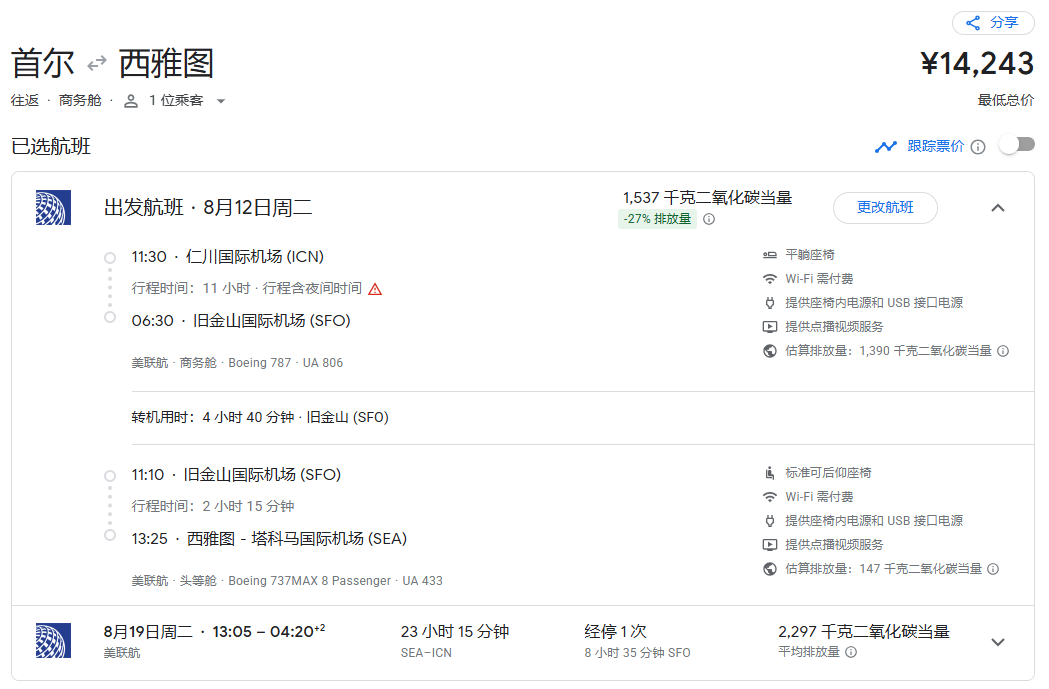Click on-demand video icon for UA 806

pos(770,327)
